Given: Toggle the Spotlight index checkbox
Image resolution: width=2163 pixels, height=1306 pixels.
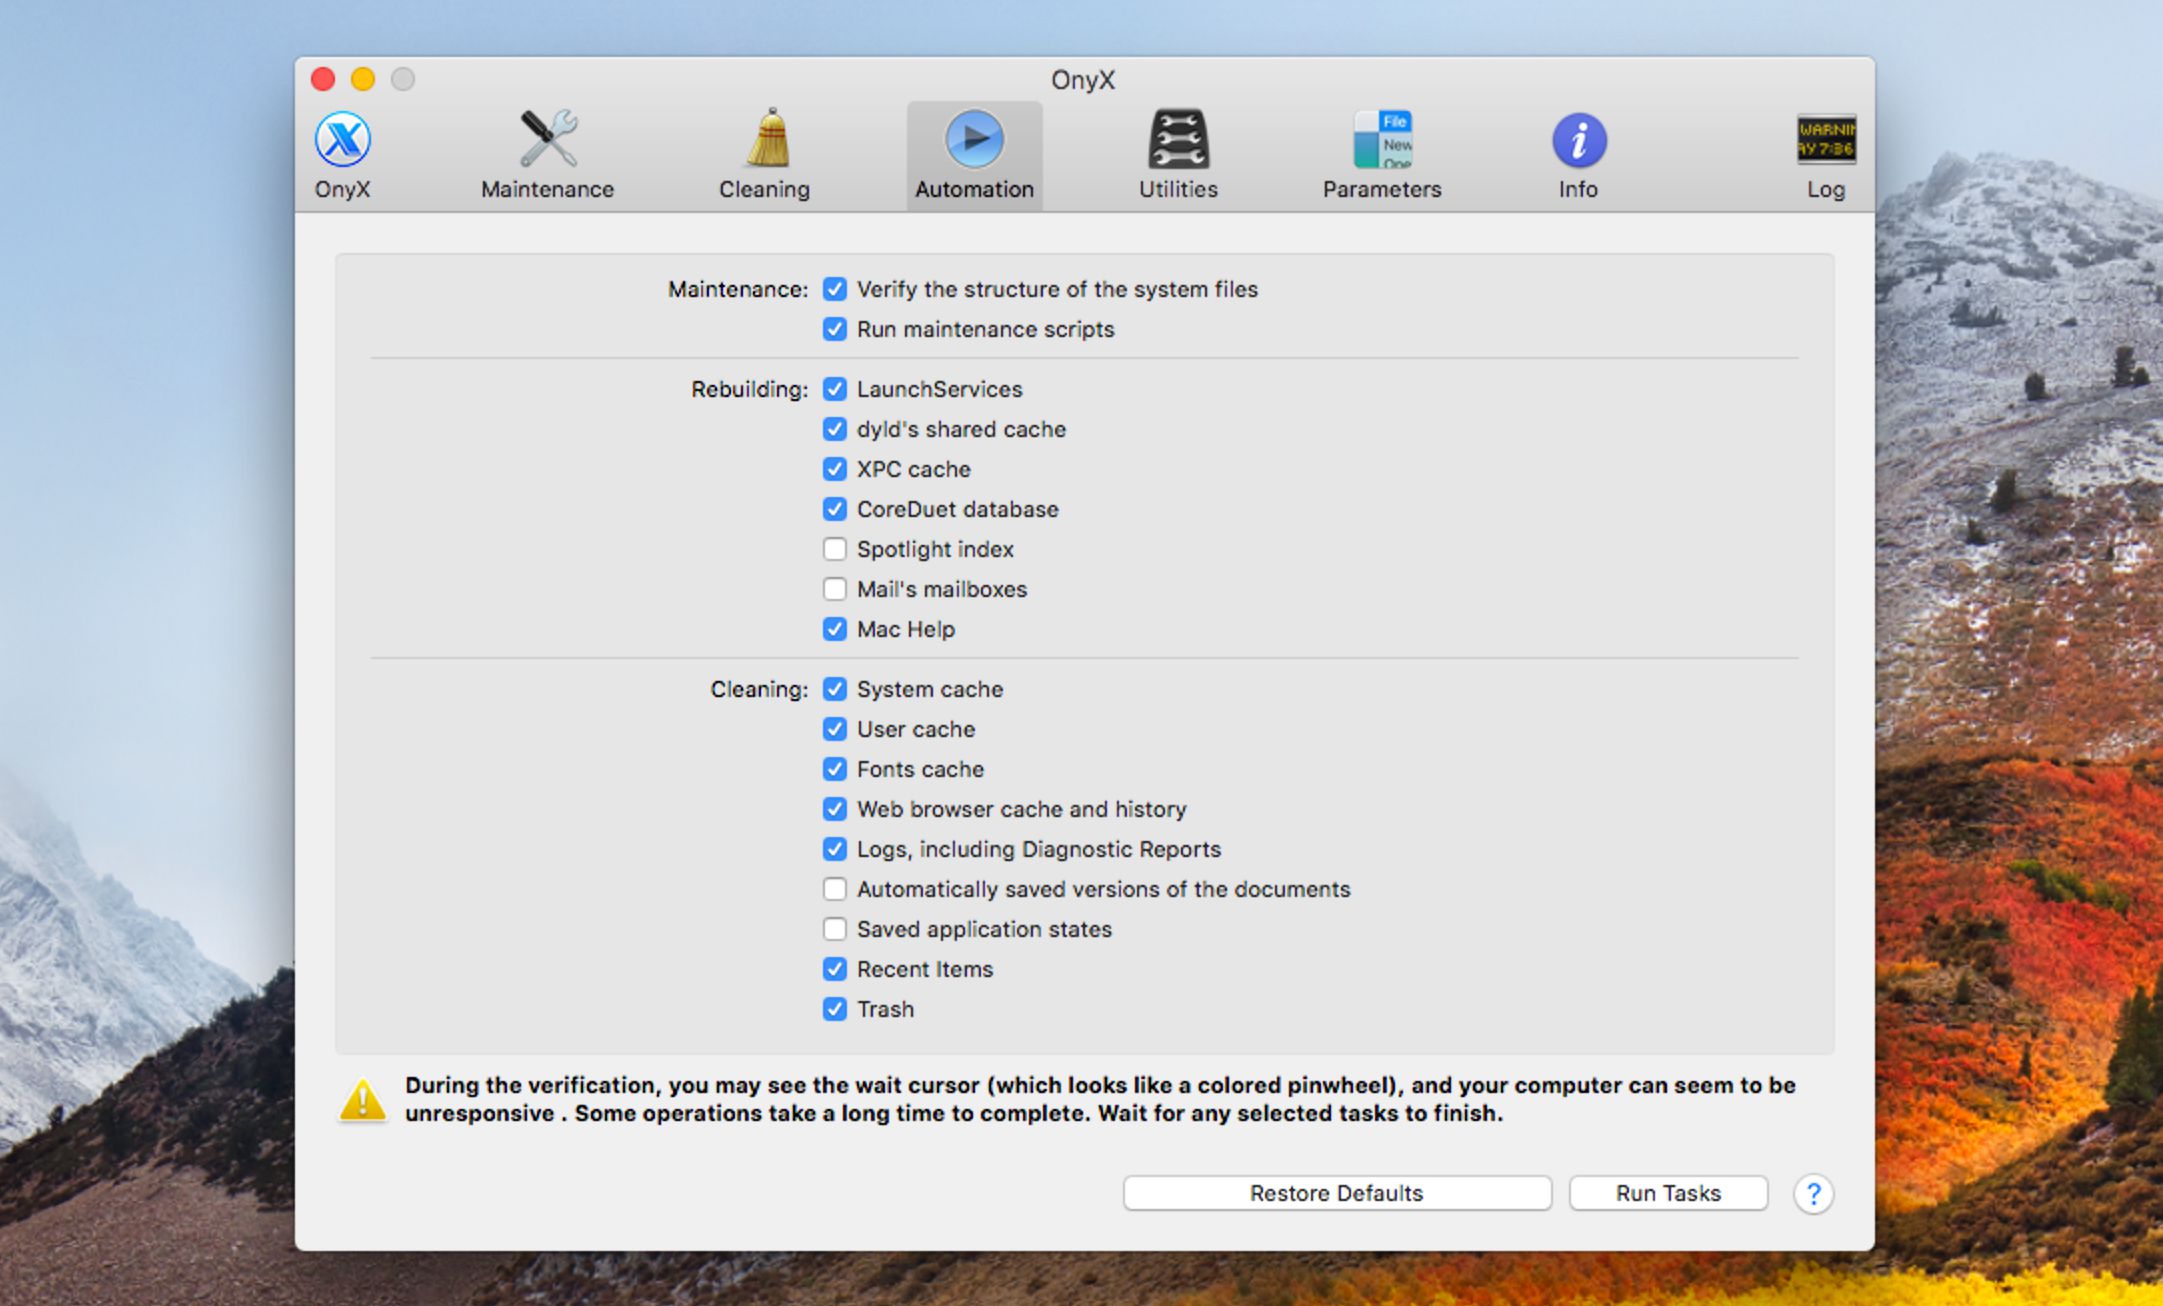Looking at the screenshot, I should coord(834,549).
